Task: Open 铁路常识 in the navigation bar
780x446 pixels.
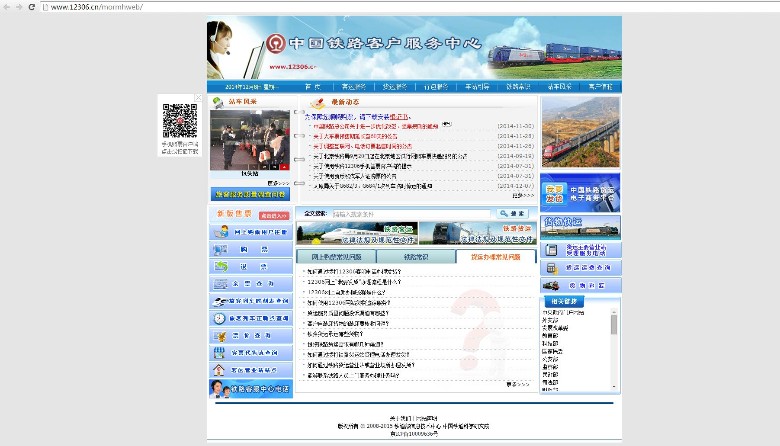Action: (518, 87)
